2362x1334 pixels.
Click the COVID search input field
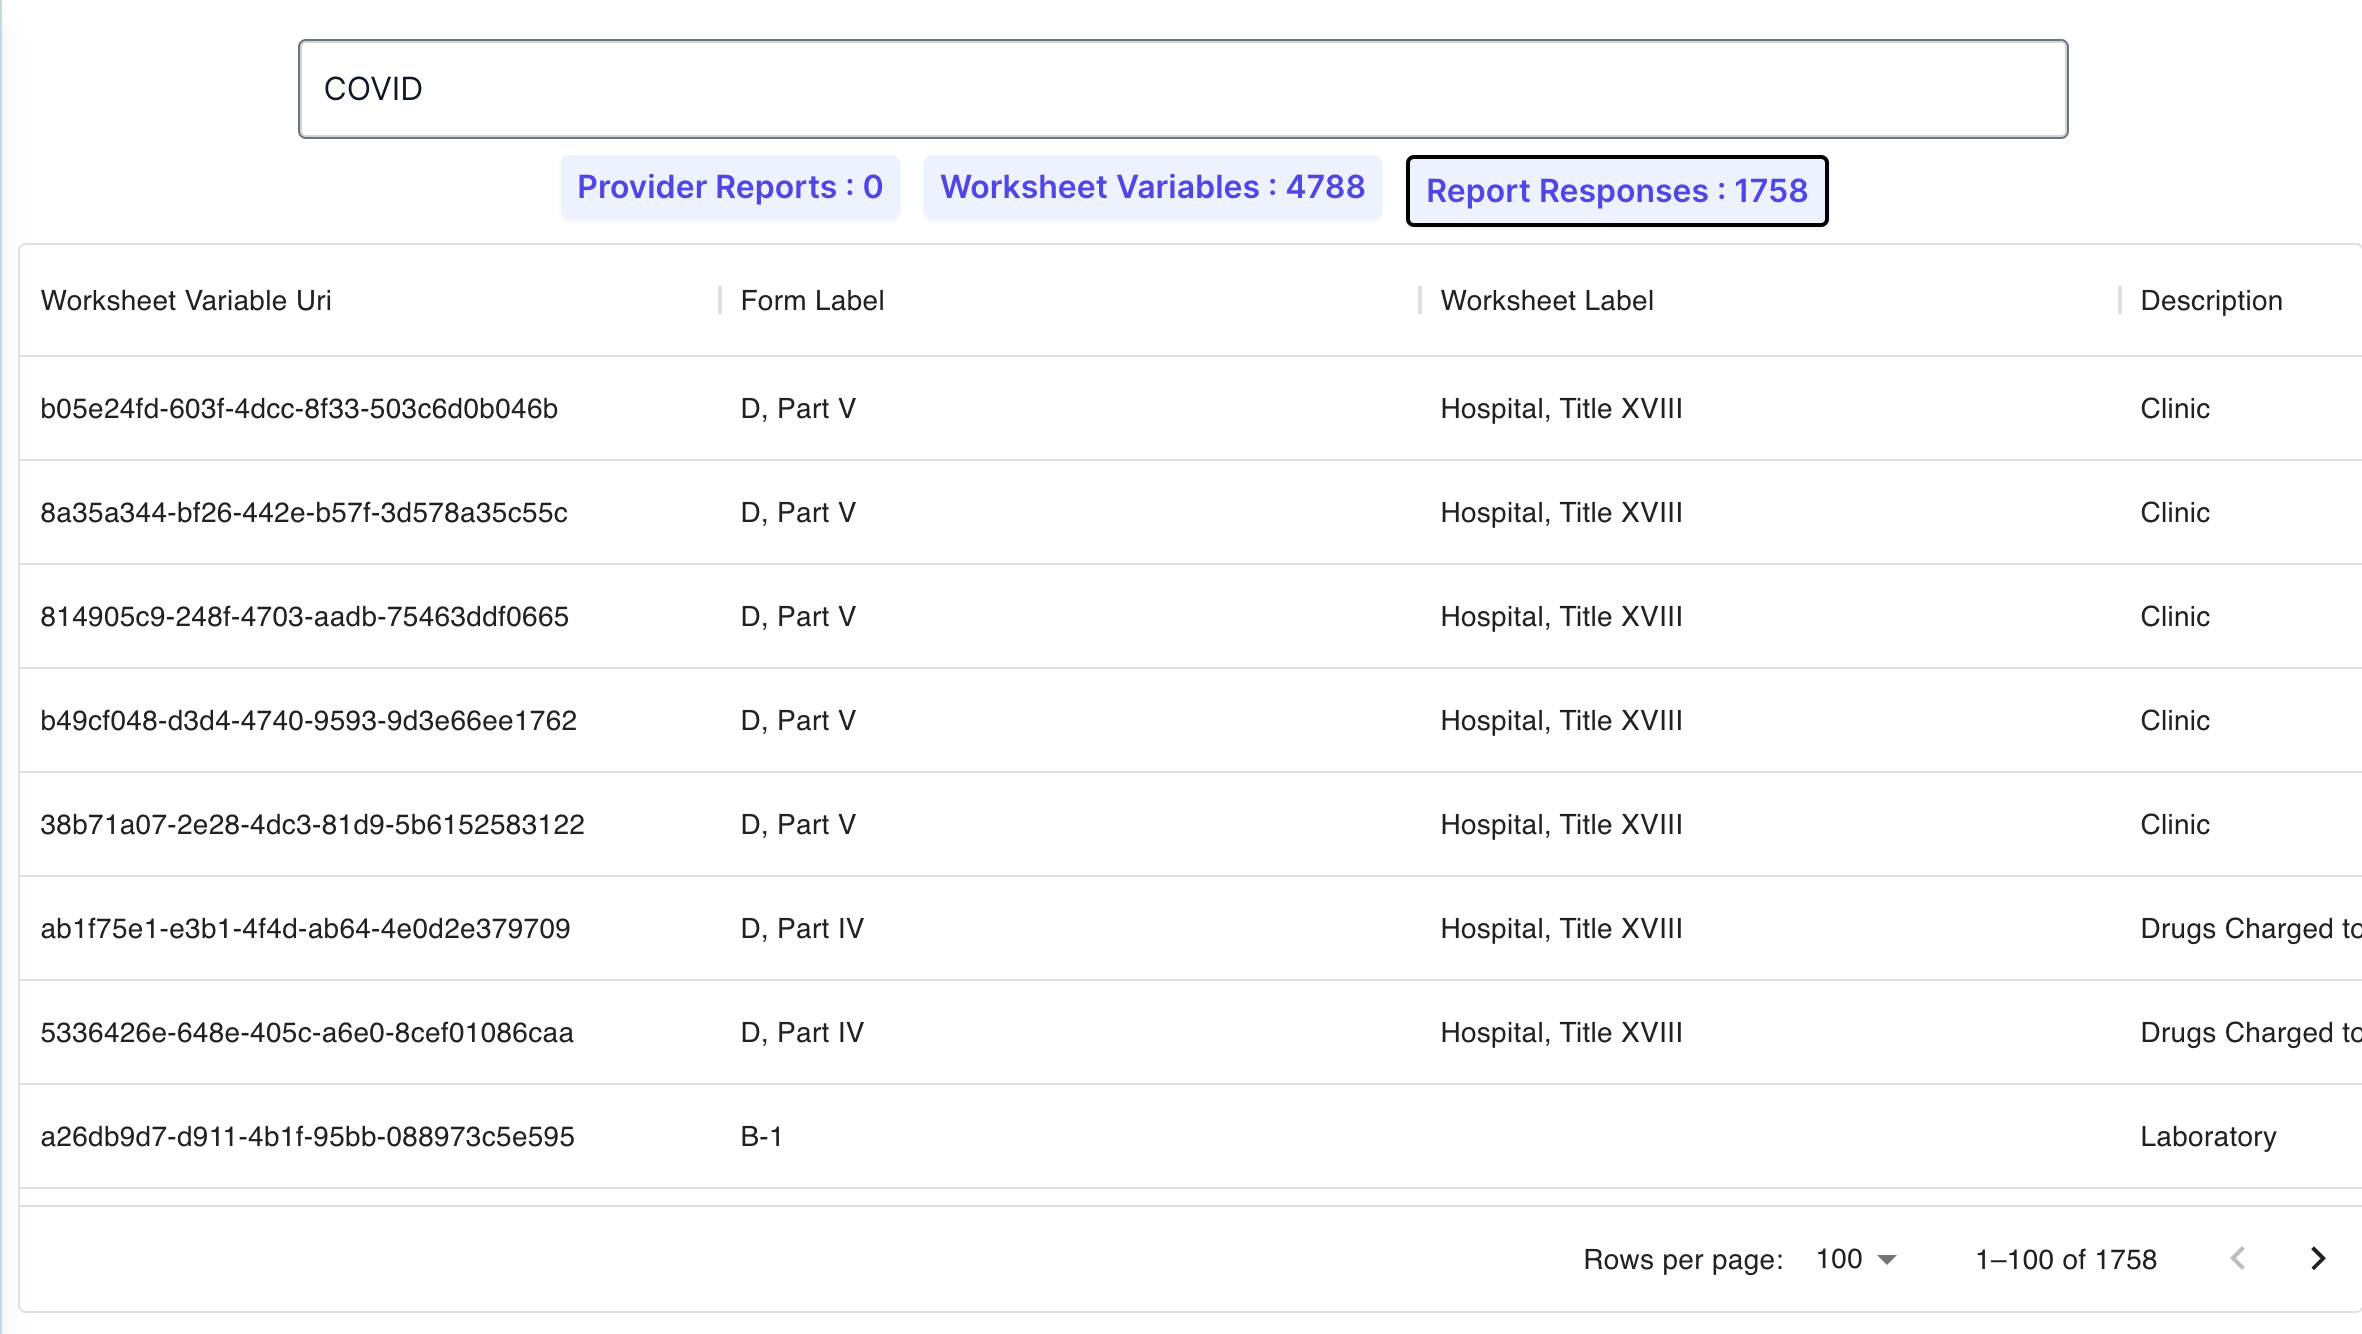pos(1182,89)
